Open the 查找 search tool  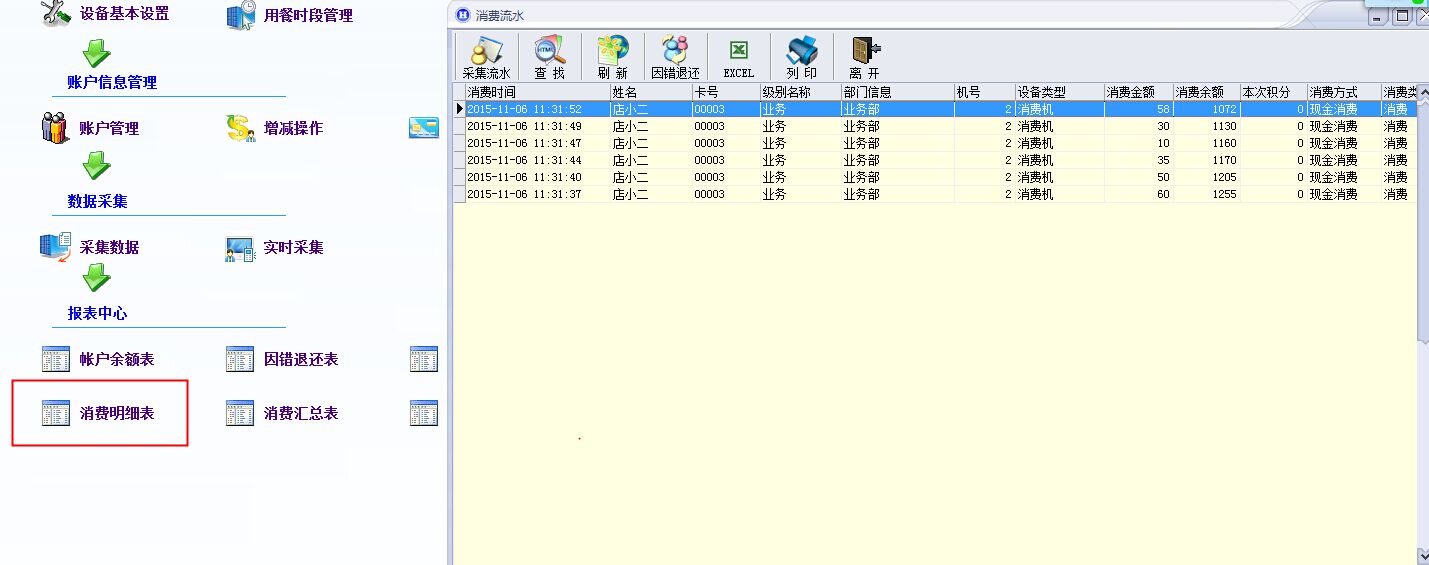549,57
